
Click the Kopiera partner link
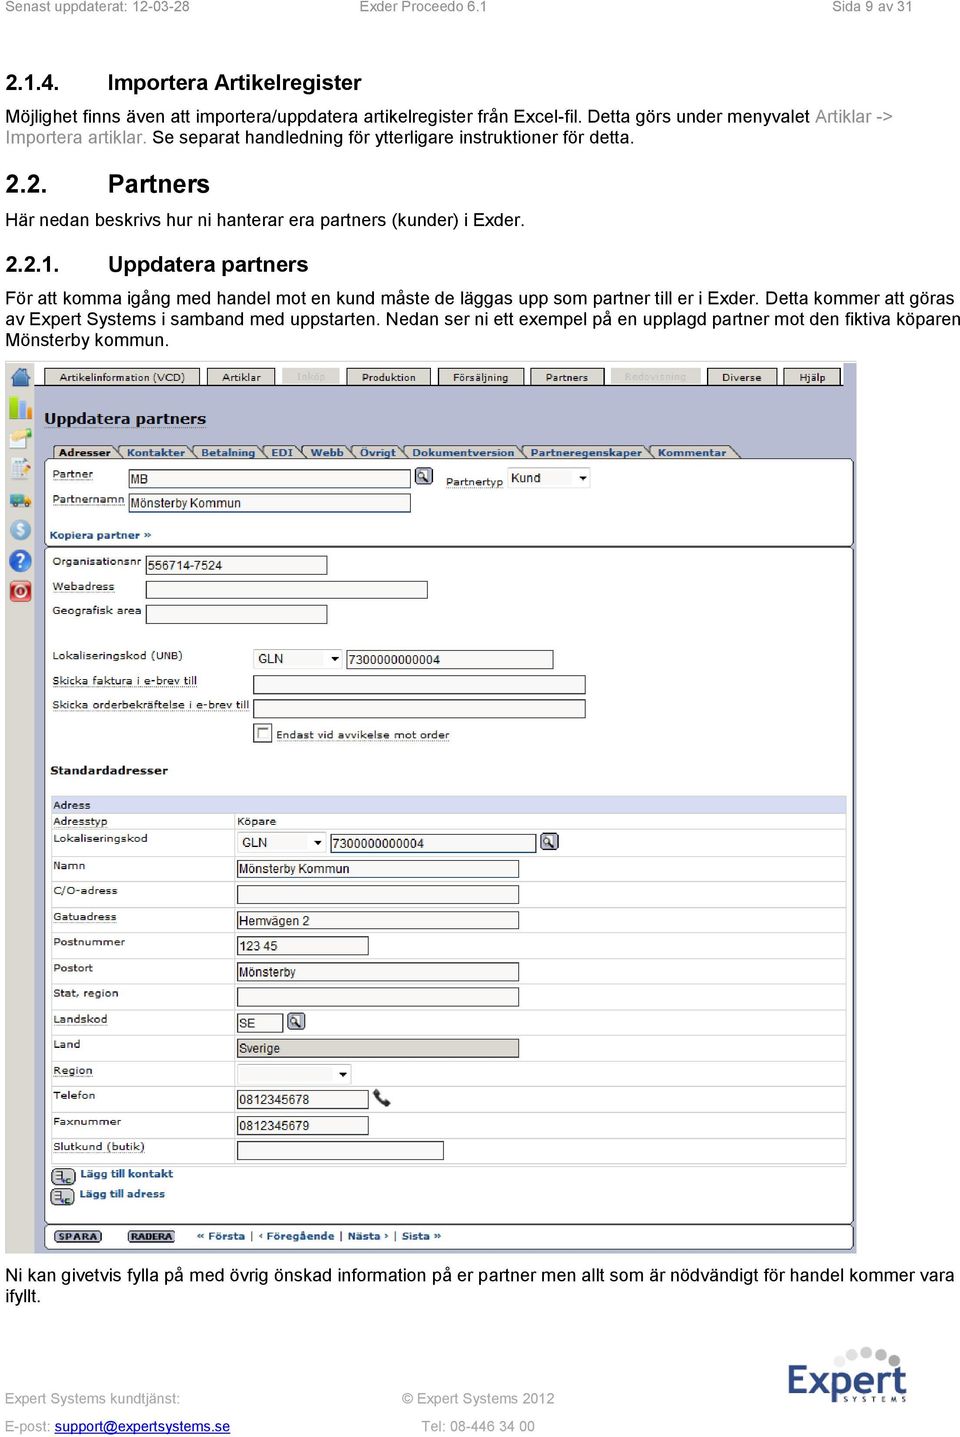(x=100, y=535)
